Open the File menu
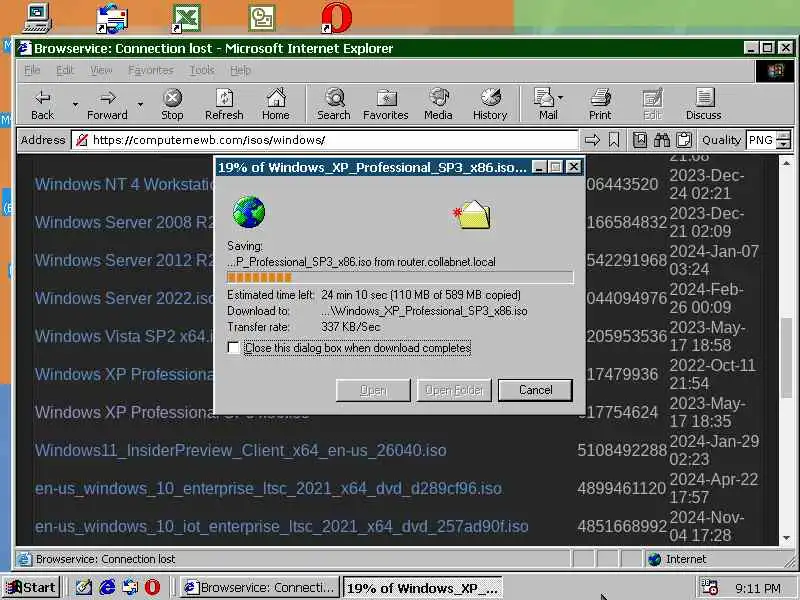Screen dimensions: 800x600 click(x=32, y=70)
